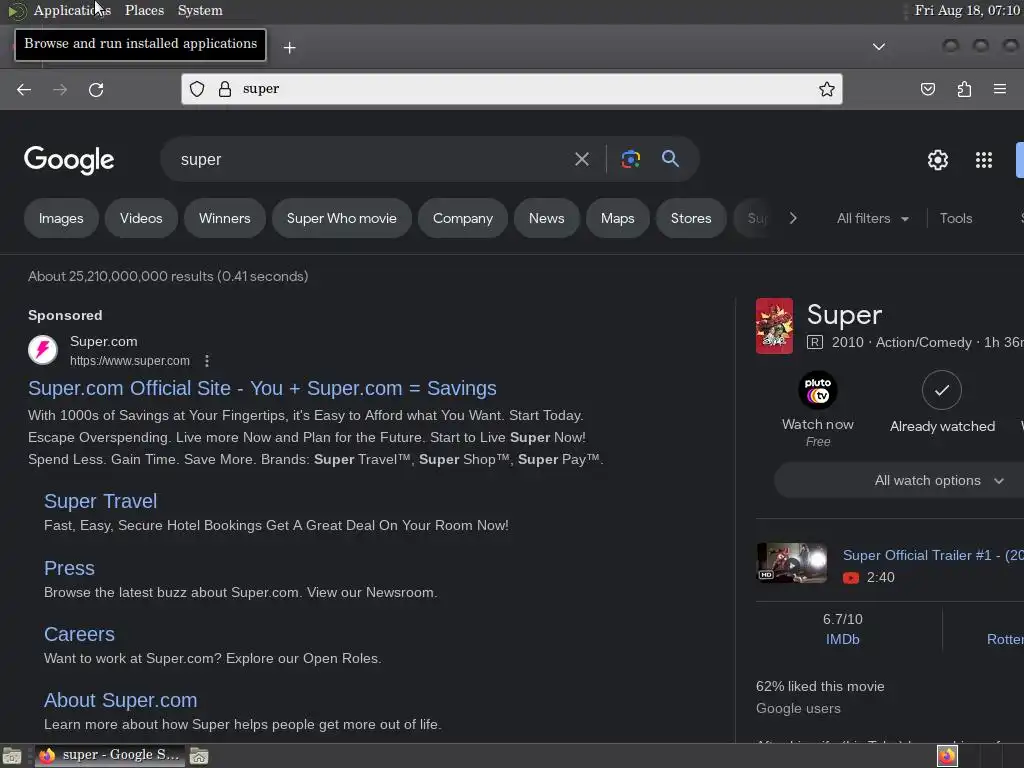Click the Super movie poster thumbnail
Viewport: 1024px width, 768px height.
tap(775, 326)
